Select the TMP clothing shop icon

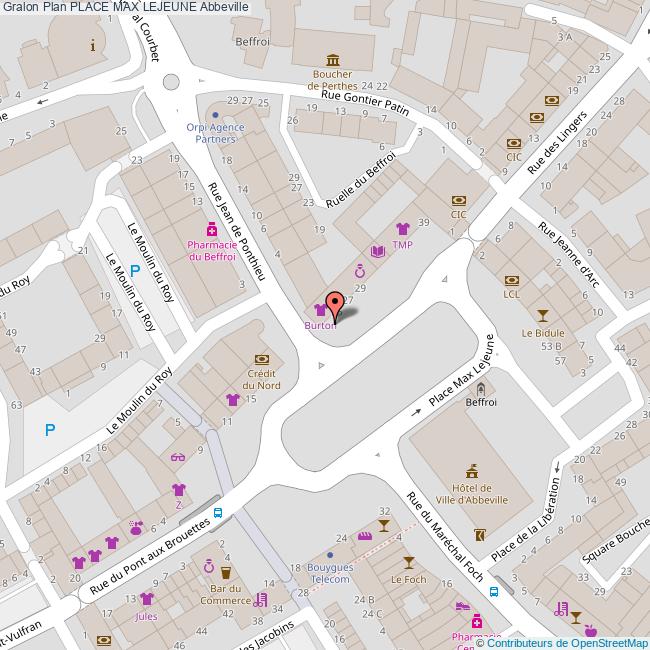pyautogui.click(x=402, y=229)
